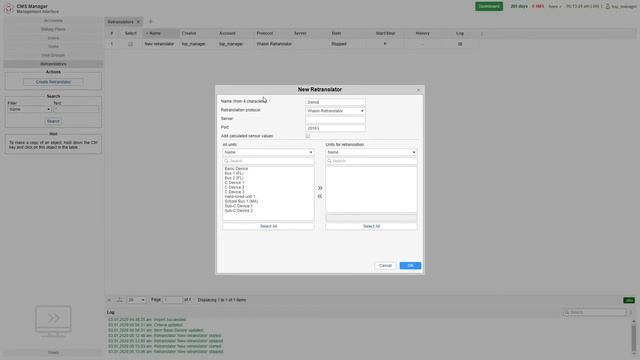Confirm the dialog with OK button
The height and width of the screenshot is (360, 640).
coord(410,266)
